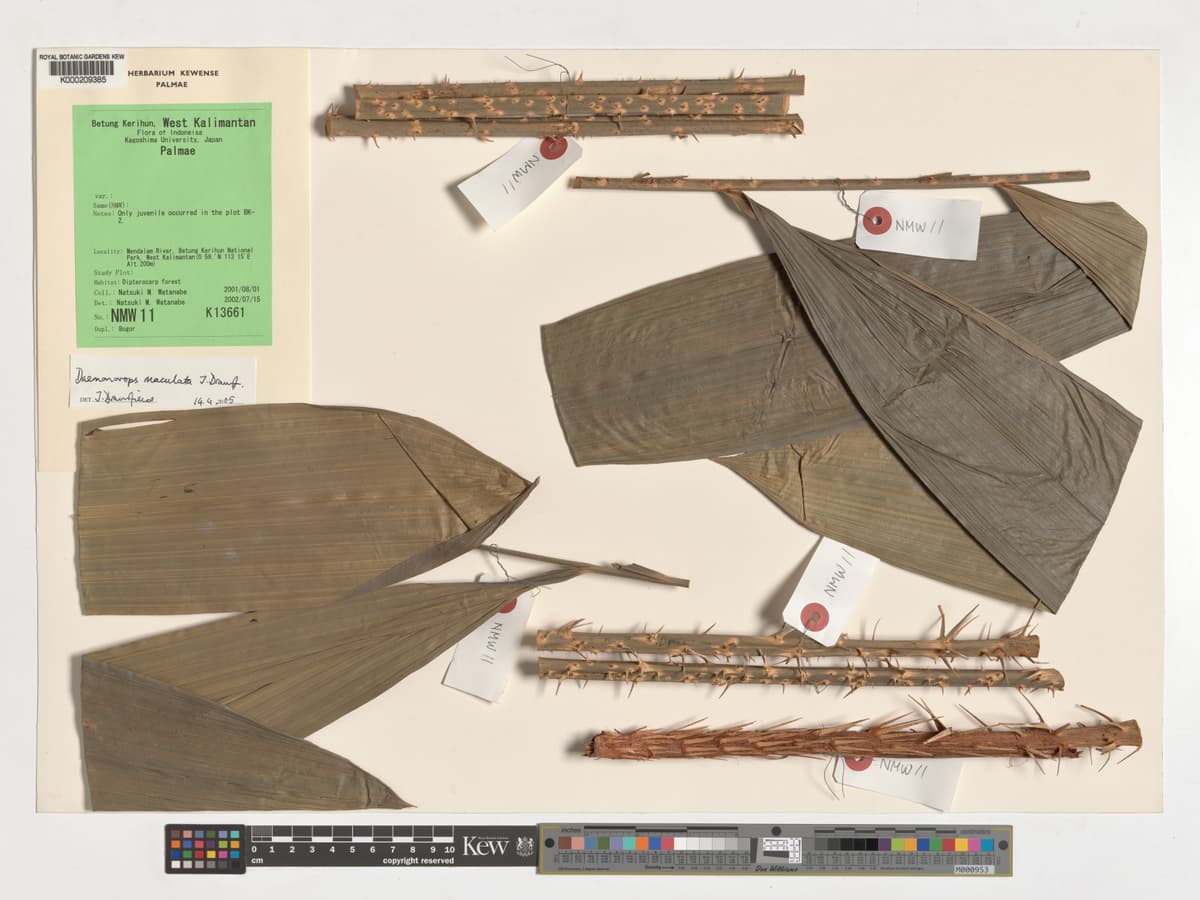
Task: Click the M000953 code on the grey color chart
Action: [974, 870]
